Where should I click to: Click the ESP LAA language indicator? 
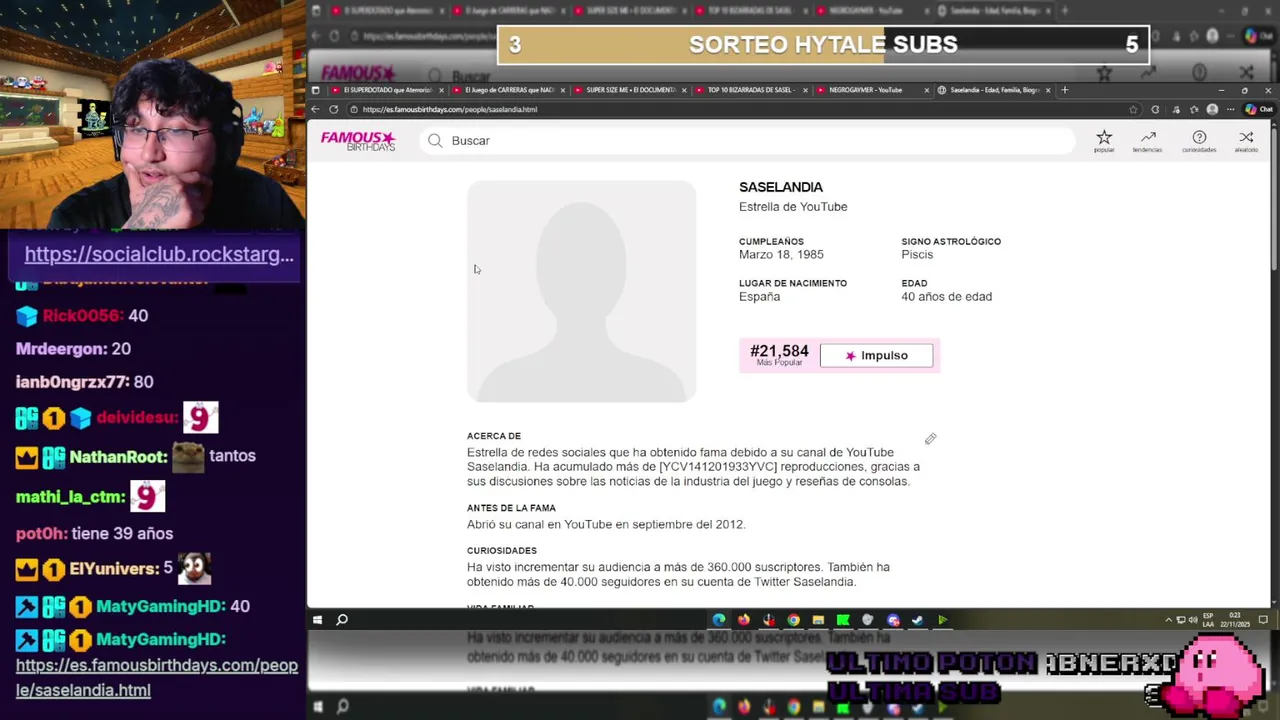coord(1209,620)
